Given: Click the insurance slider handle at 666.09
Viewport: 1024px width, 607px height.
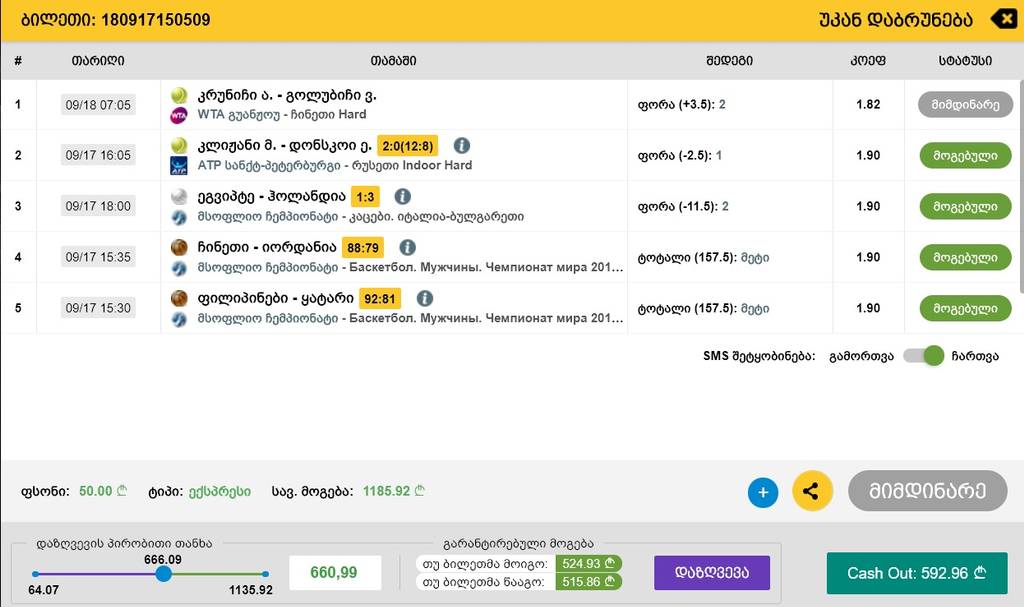Looking at the screenshot, I should [x=163, y=574].
